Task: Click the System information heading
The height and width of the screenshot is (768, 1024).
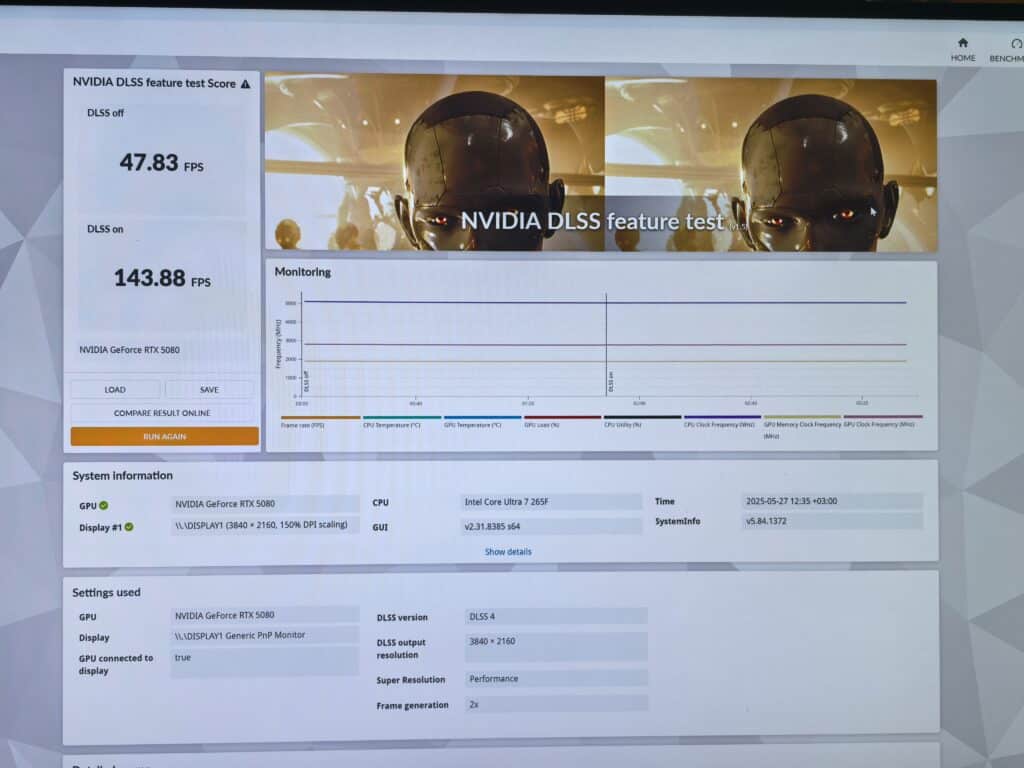Action: pos(122,475)
